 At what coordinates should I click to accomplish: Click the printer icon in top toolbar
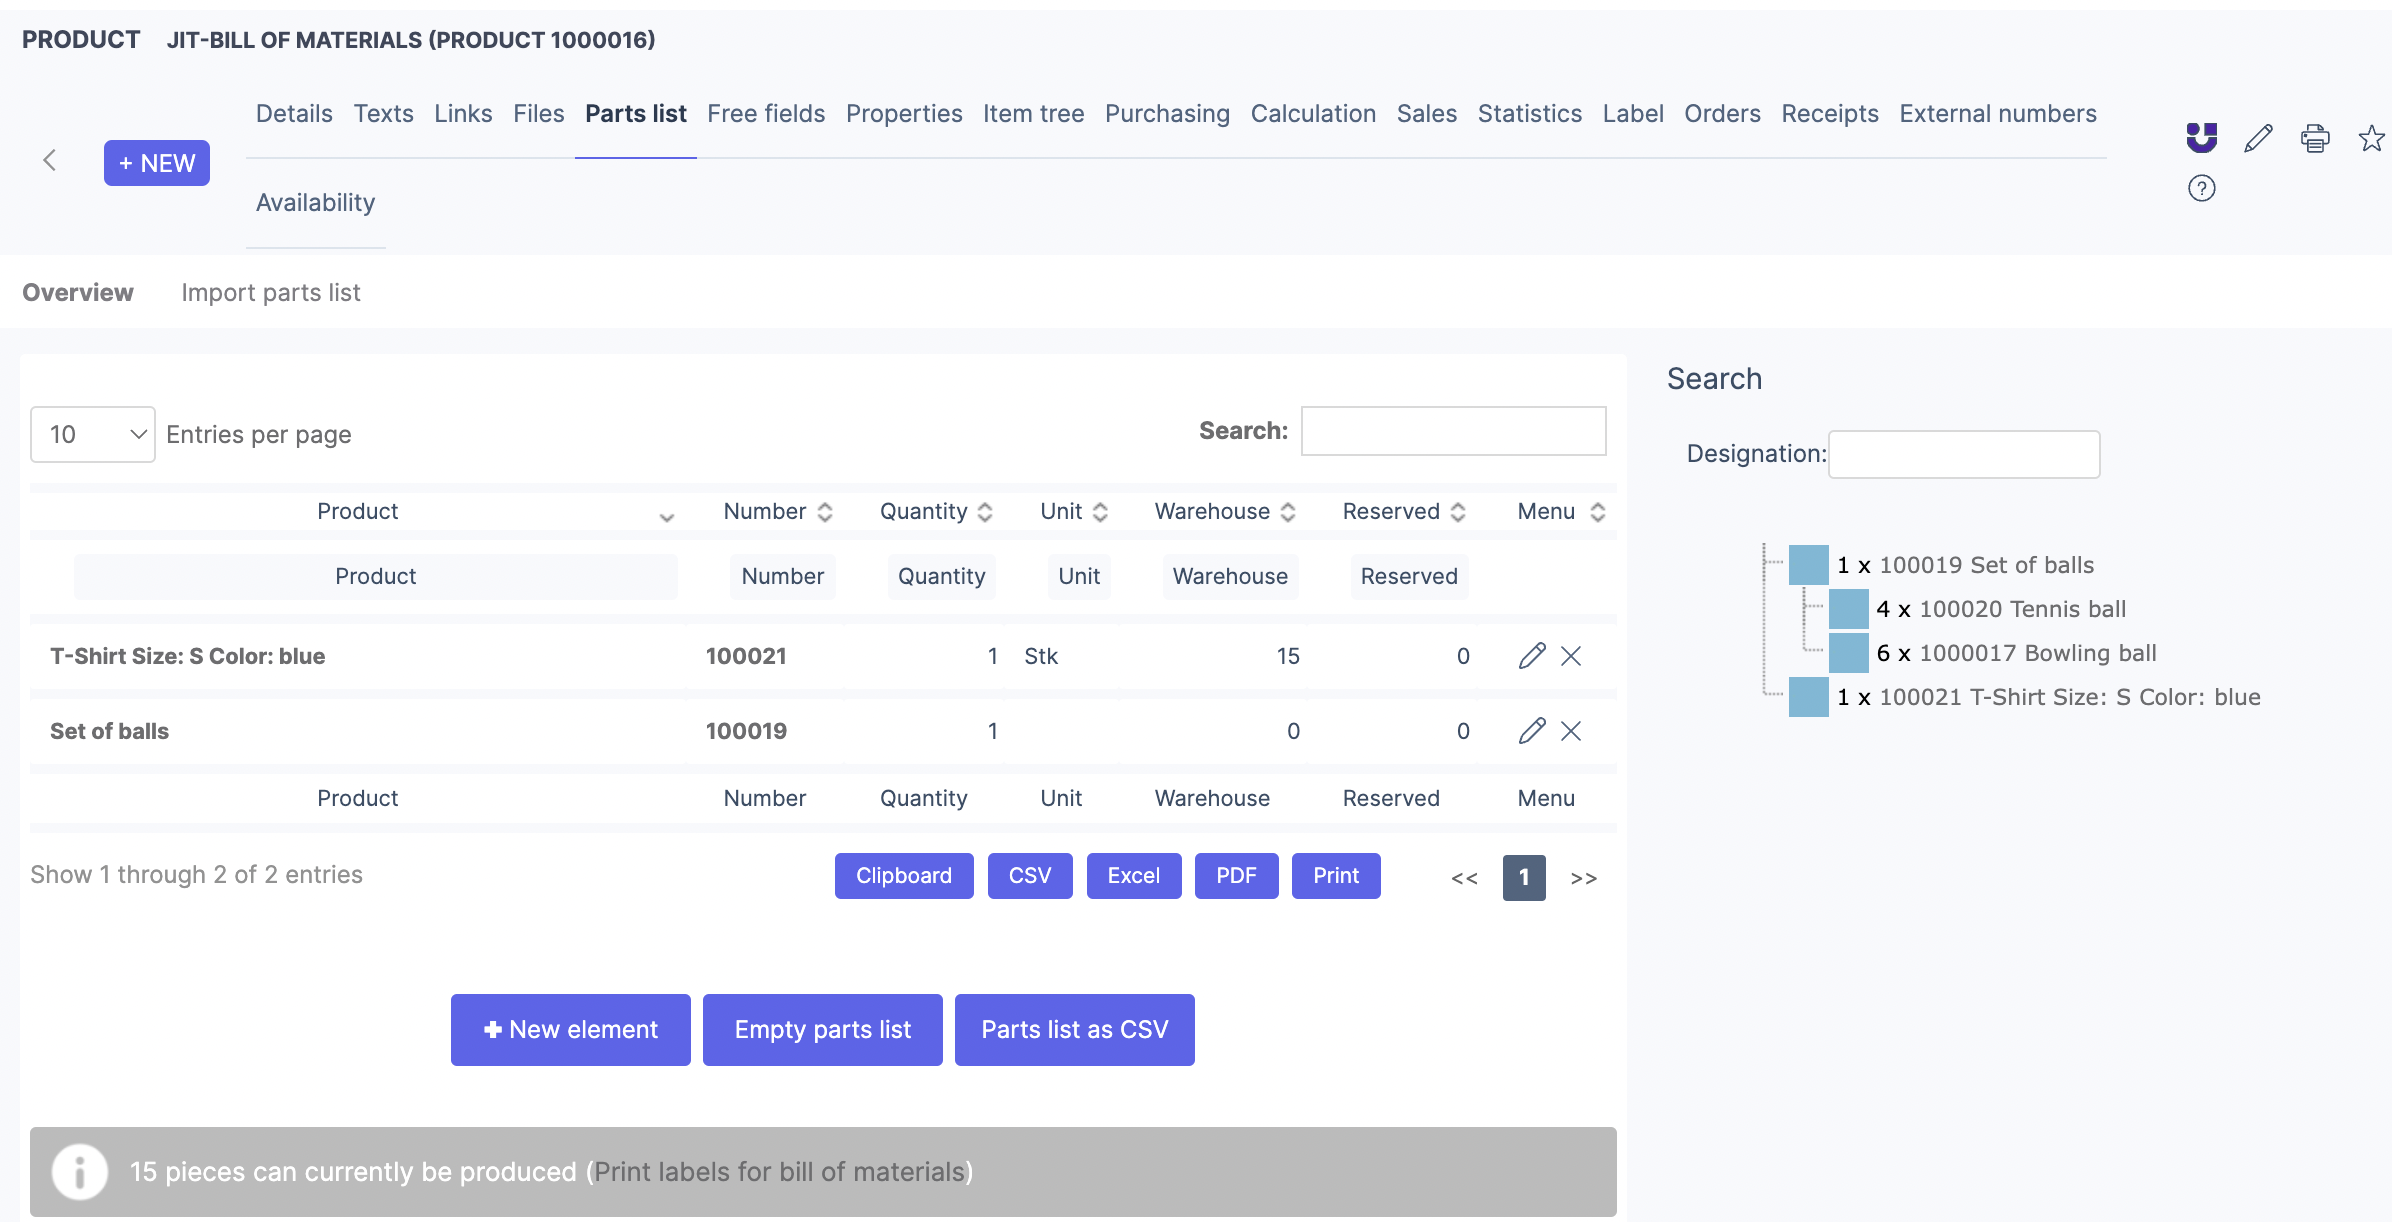point(2315,138)
